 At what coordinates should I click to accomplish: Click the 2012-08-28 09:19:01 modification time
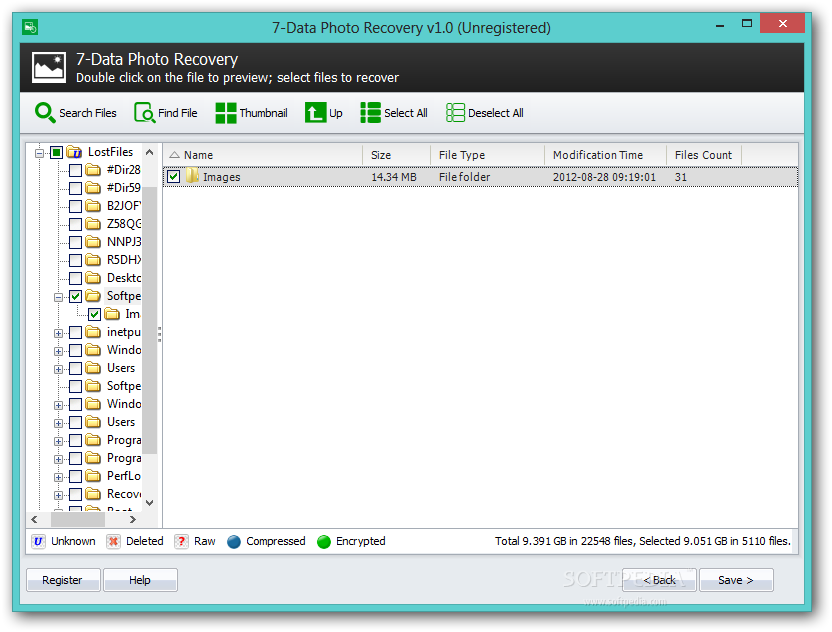[604, 177]
